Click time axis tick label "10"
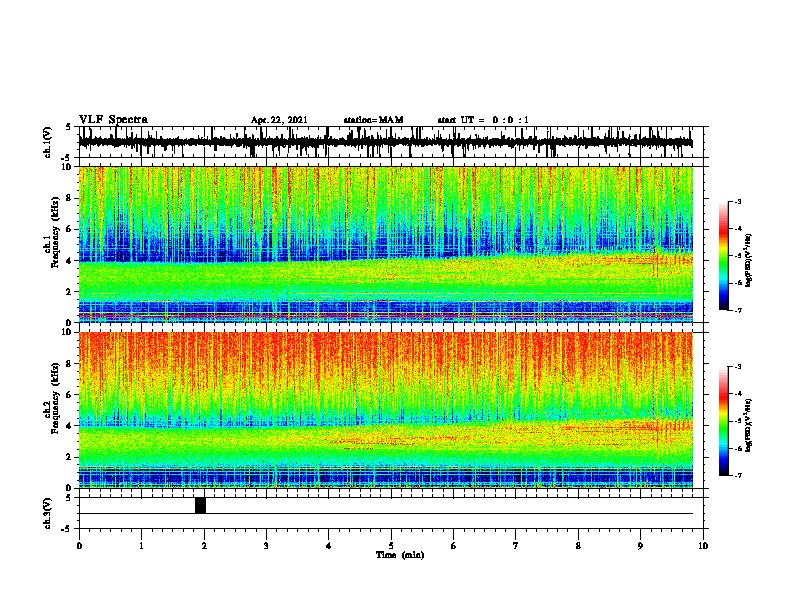 [x=703, y=546]
